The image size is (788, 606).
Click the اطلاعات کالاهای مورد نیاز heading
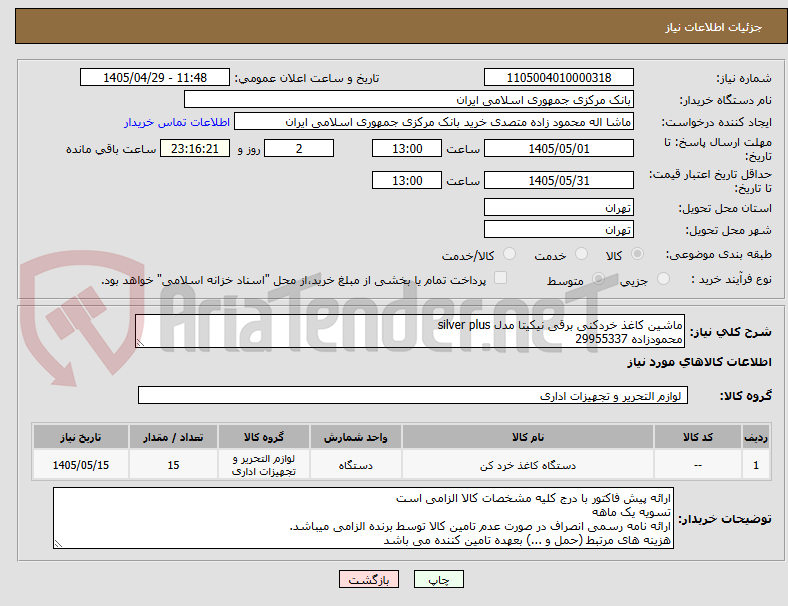(699, 362)
